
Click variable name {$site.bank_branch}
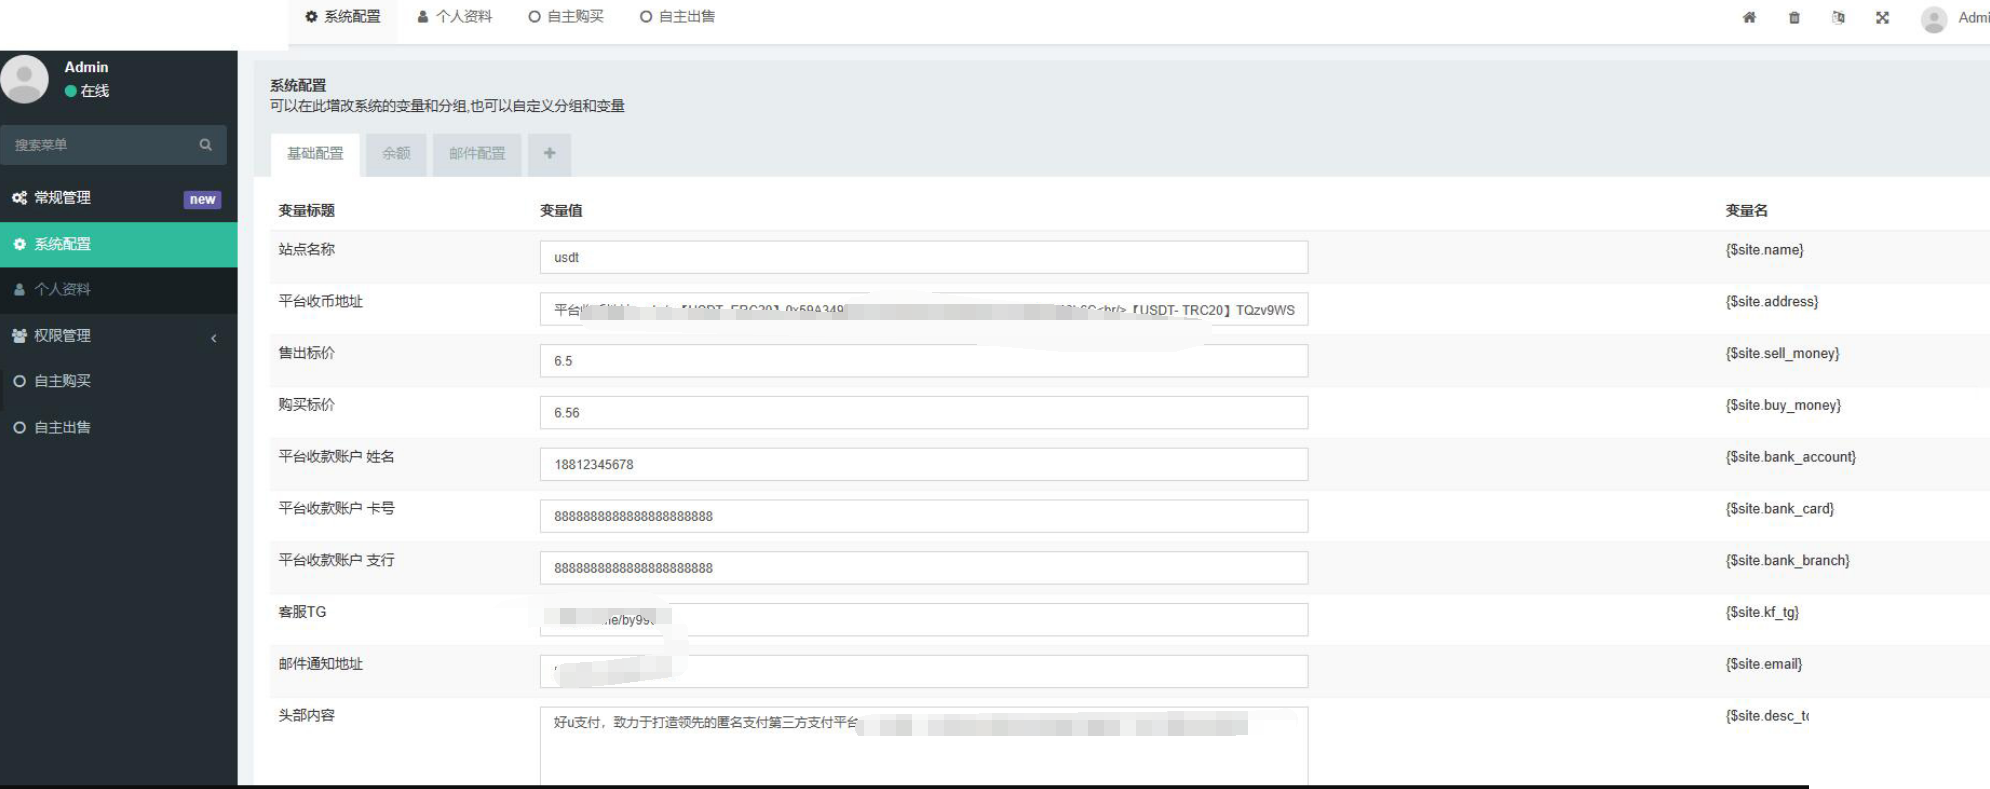point(1787,561)
